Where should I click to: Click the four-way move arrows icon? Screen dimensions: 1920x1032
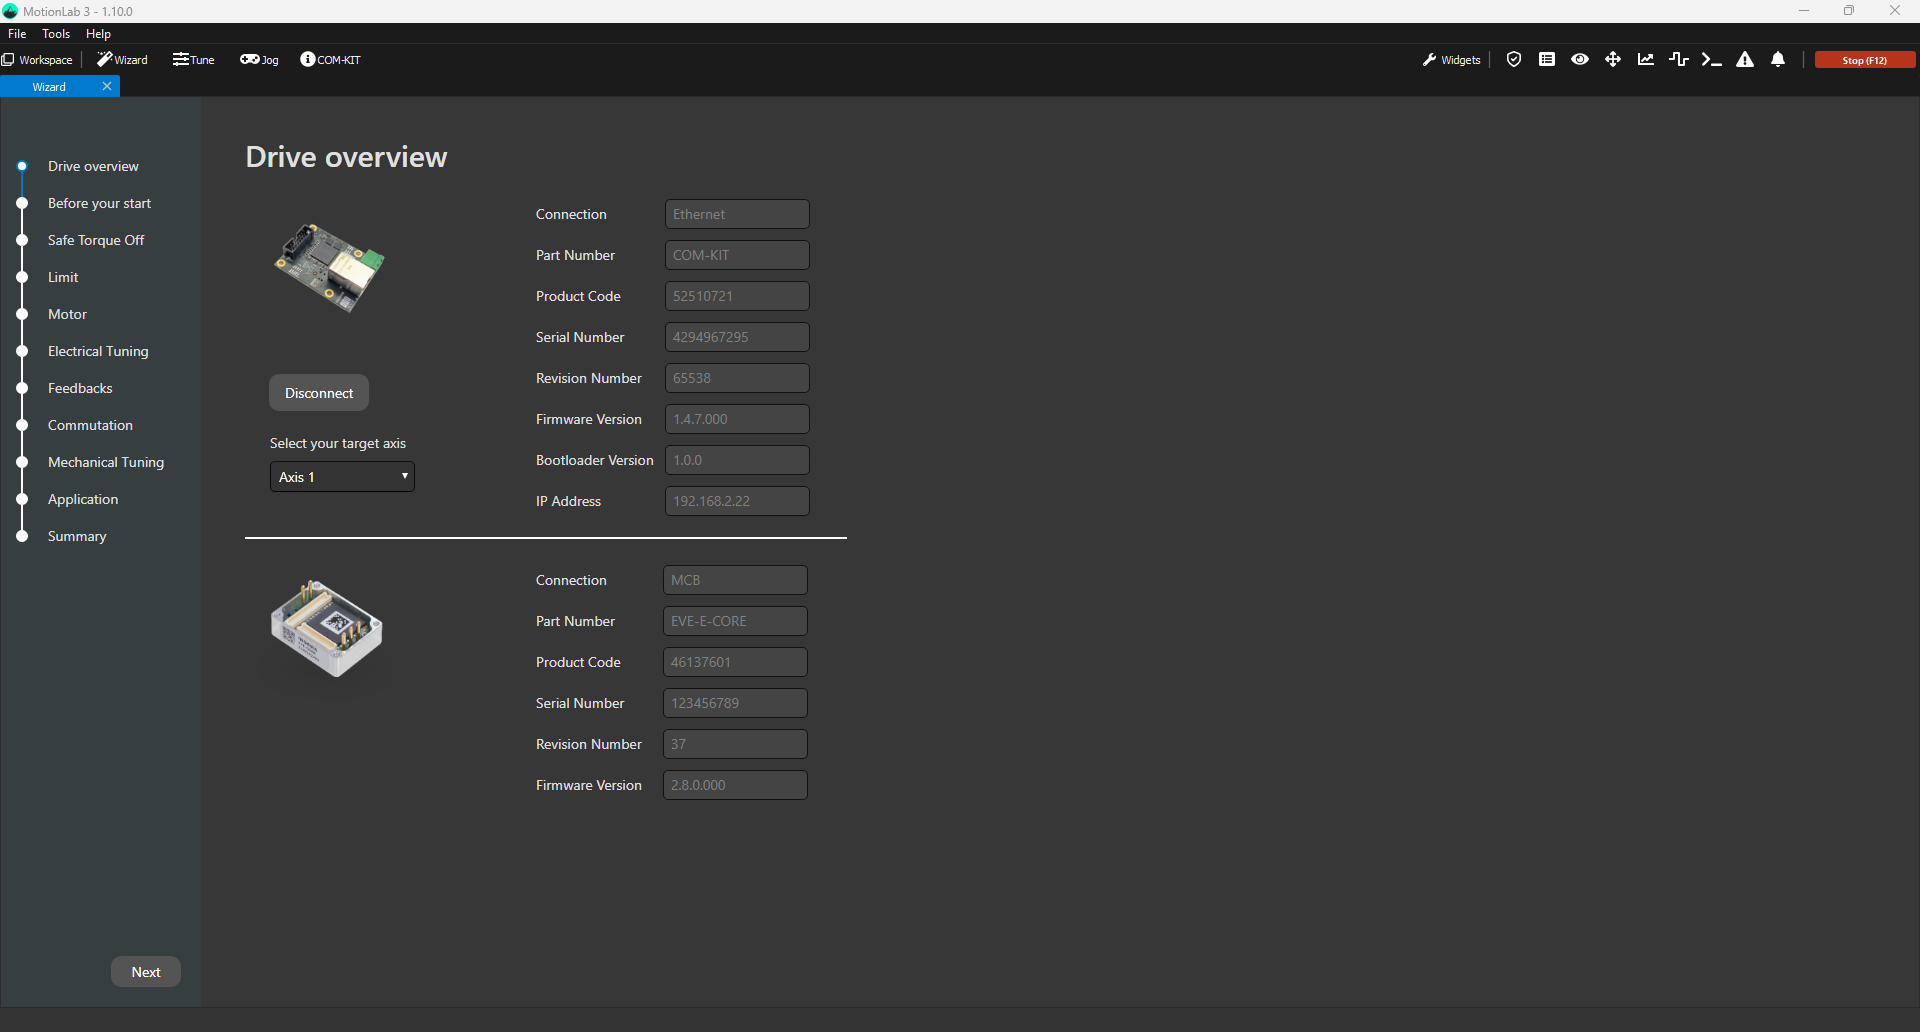tap(1612, 60)
